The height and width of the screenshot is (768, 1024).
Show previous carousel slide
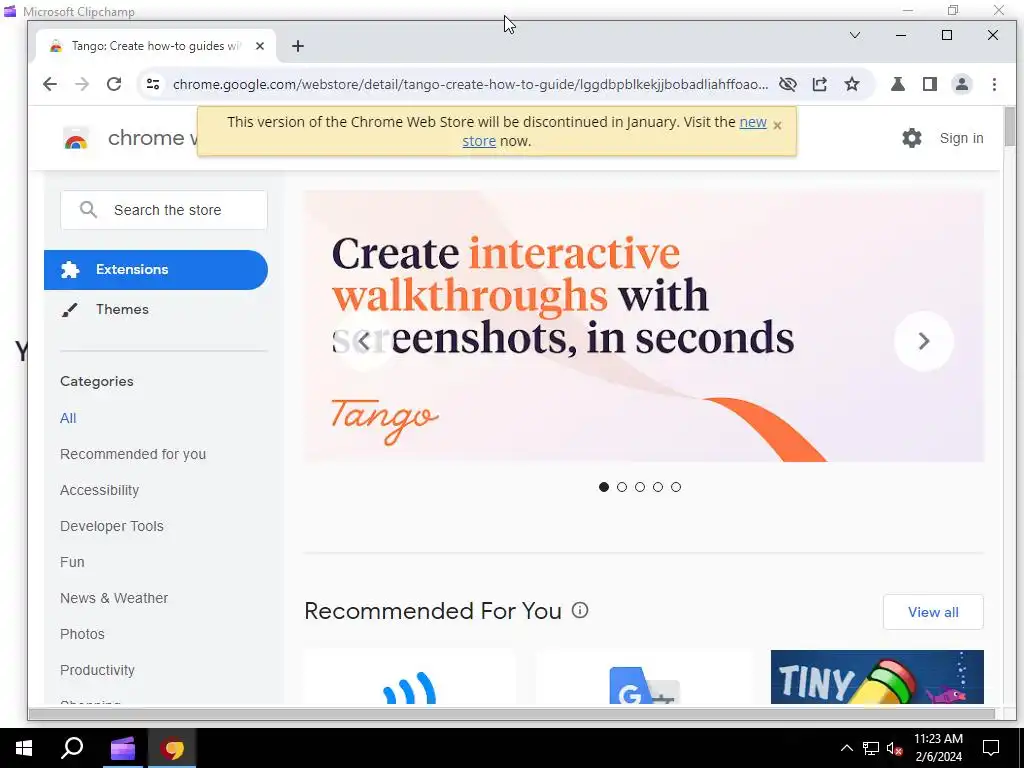pos(364,340)
